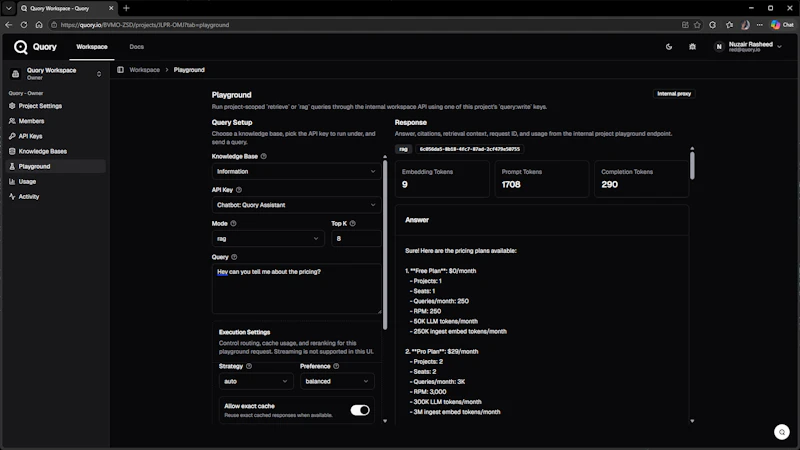This screenshot has width=800, height=450.
Task: Open browser tab list chevron
Action: tap(9, 8)
